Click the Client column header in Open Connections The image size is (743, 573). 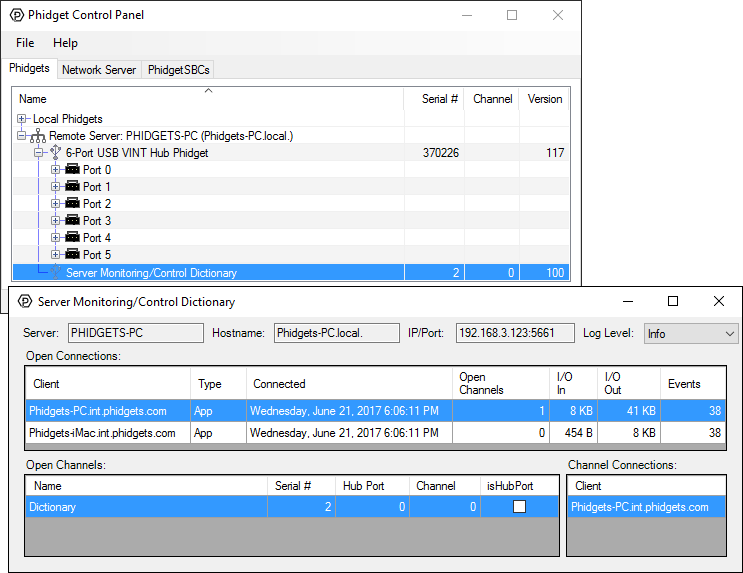point(109,383)
